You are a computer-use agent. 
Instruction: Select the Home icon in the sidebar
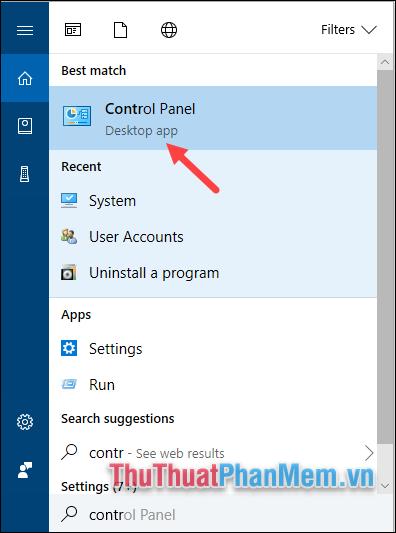click(x=25, y=78)
